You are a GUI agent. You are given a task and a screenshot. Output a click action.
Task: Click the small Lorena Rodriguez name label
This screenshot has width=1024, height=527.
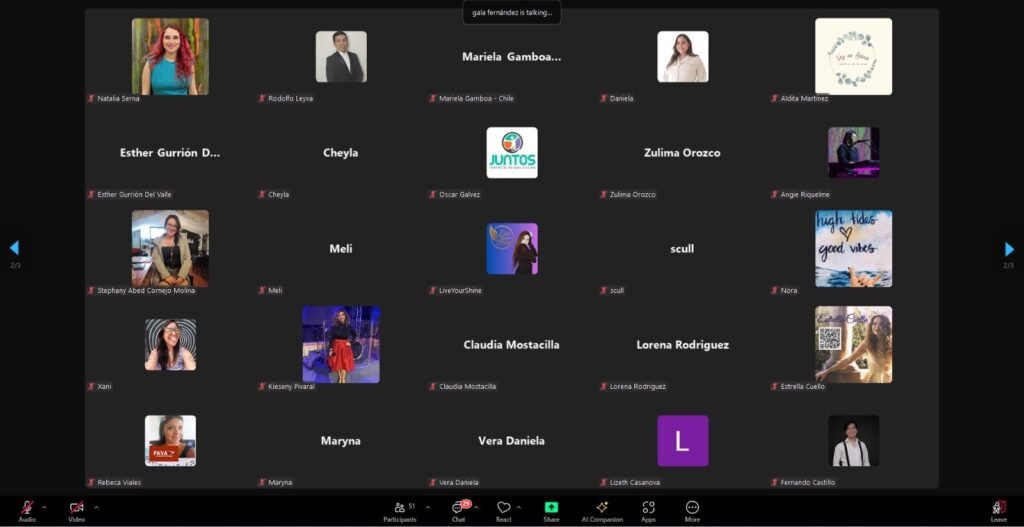tap(637, 387)
